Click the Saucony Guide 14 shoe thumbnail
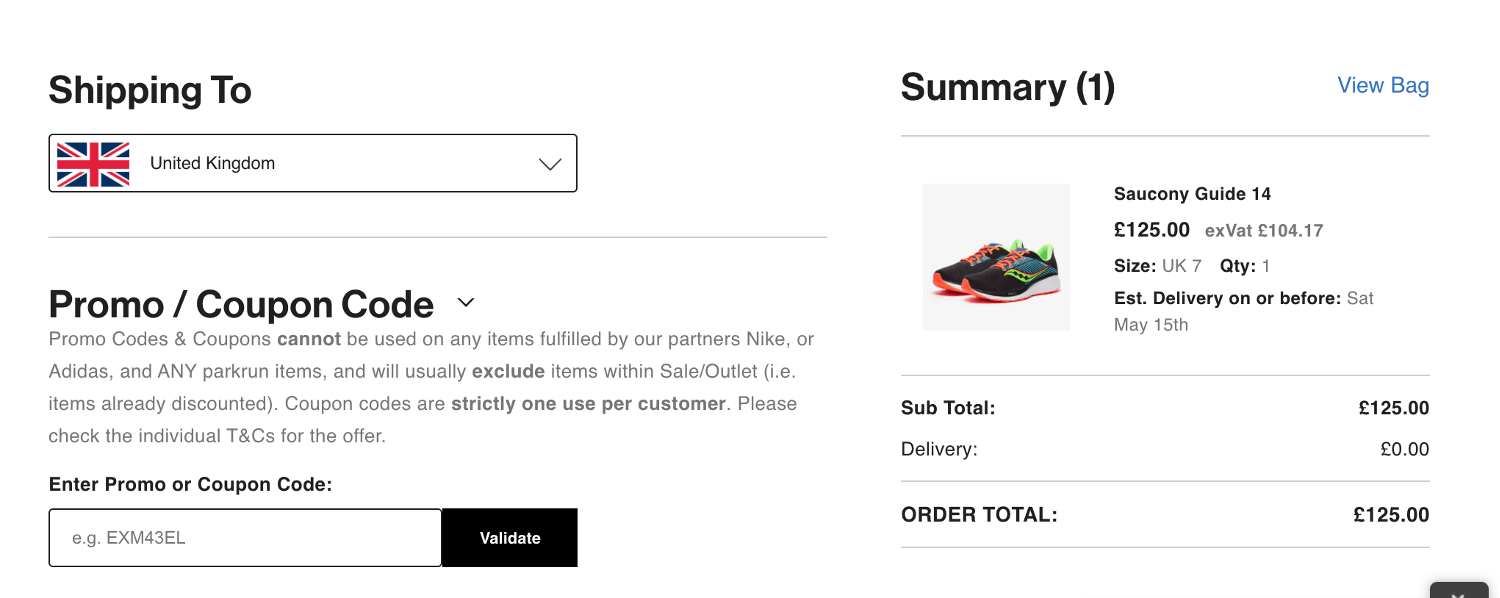 (996, 257)
